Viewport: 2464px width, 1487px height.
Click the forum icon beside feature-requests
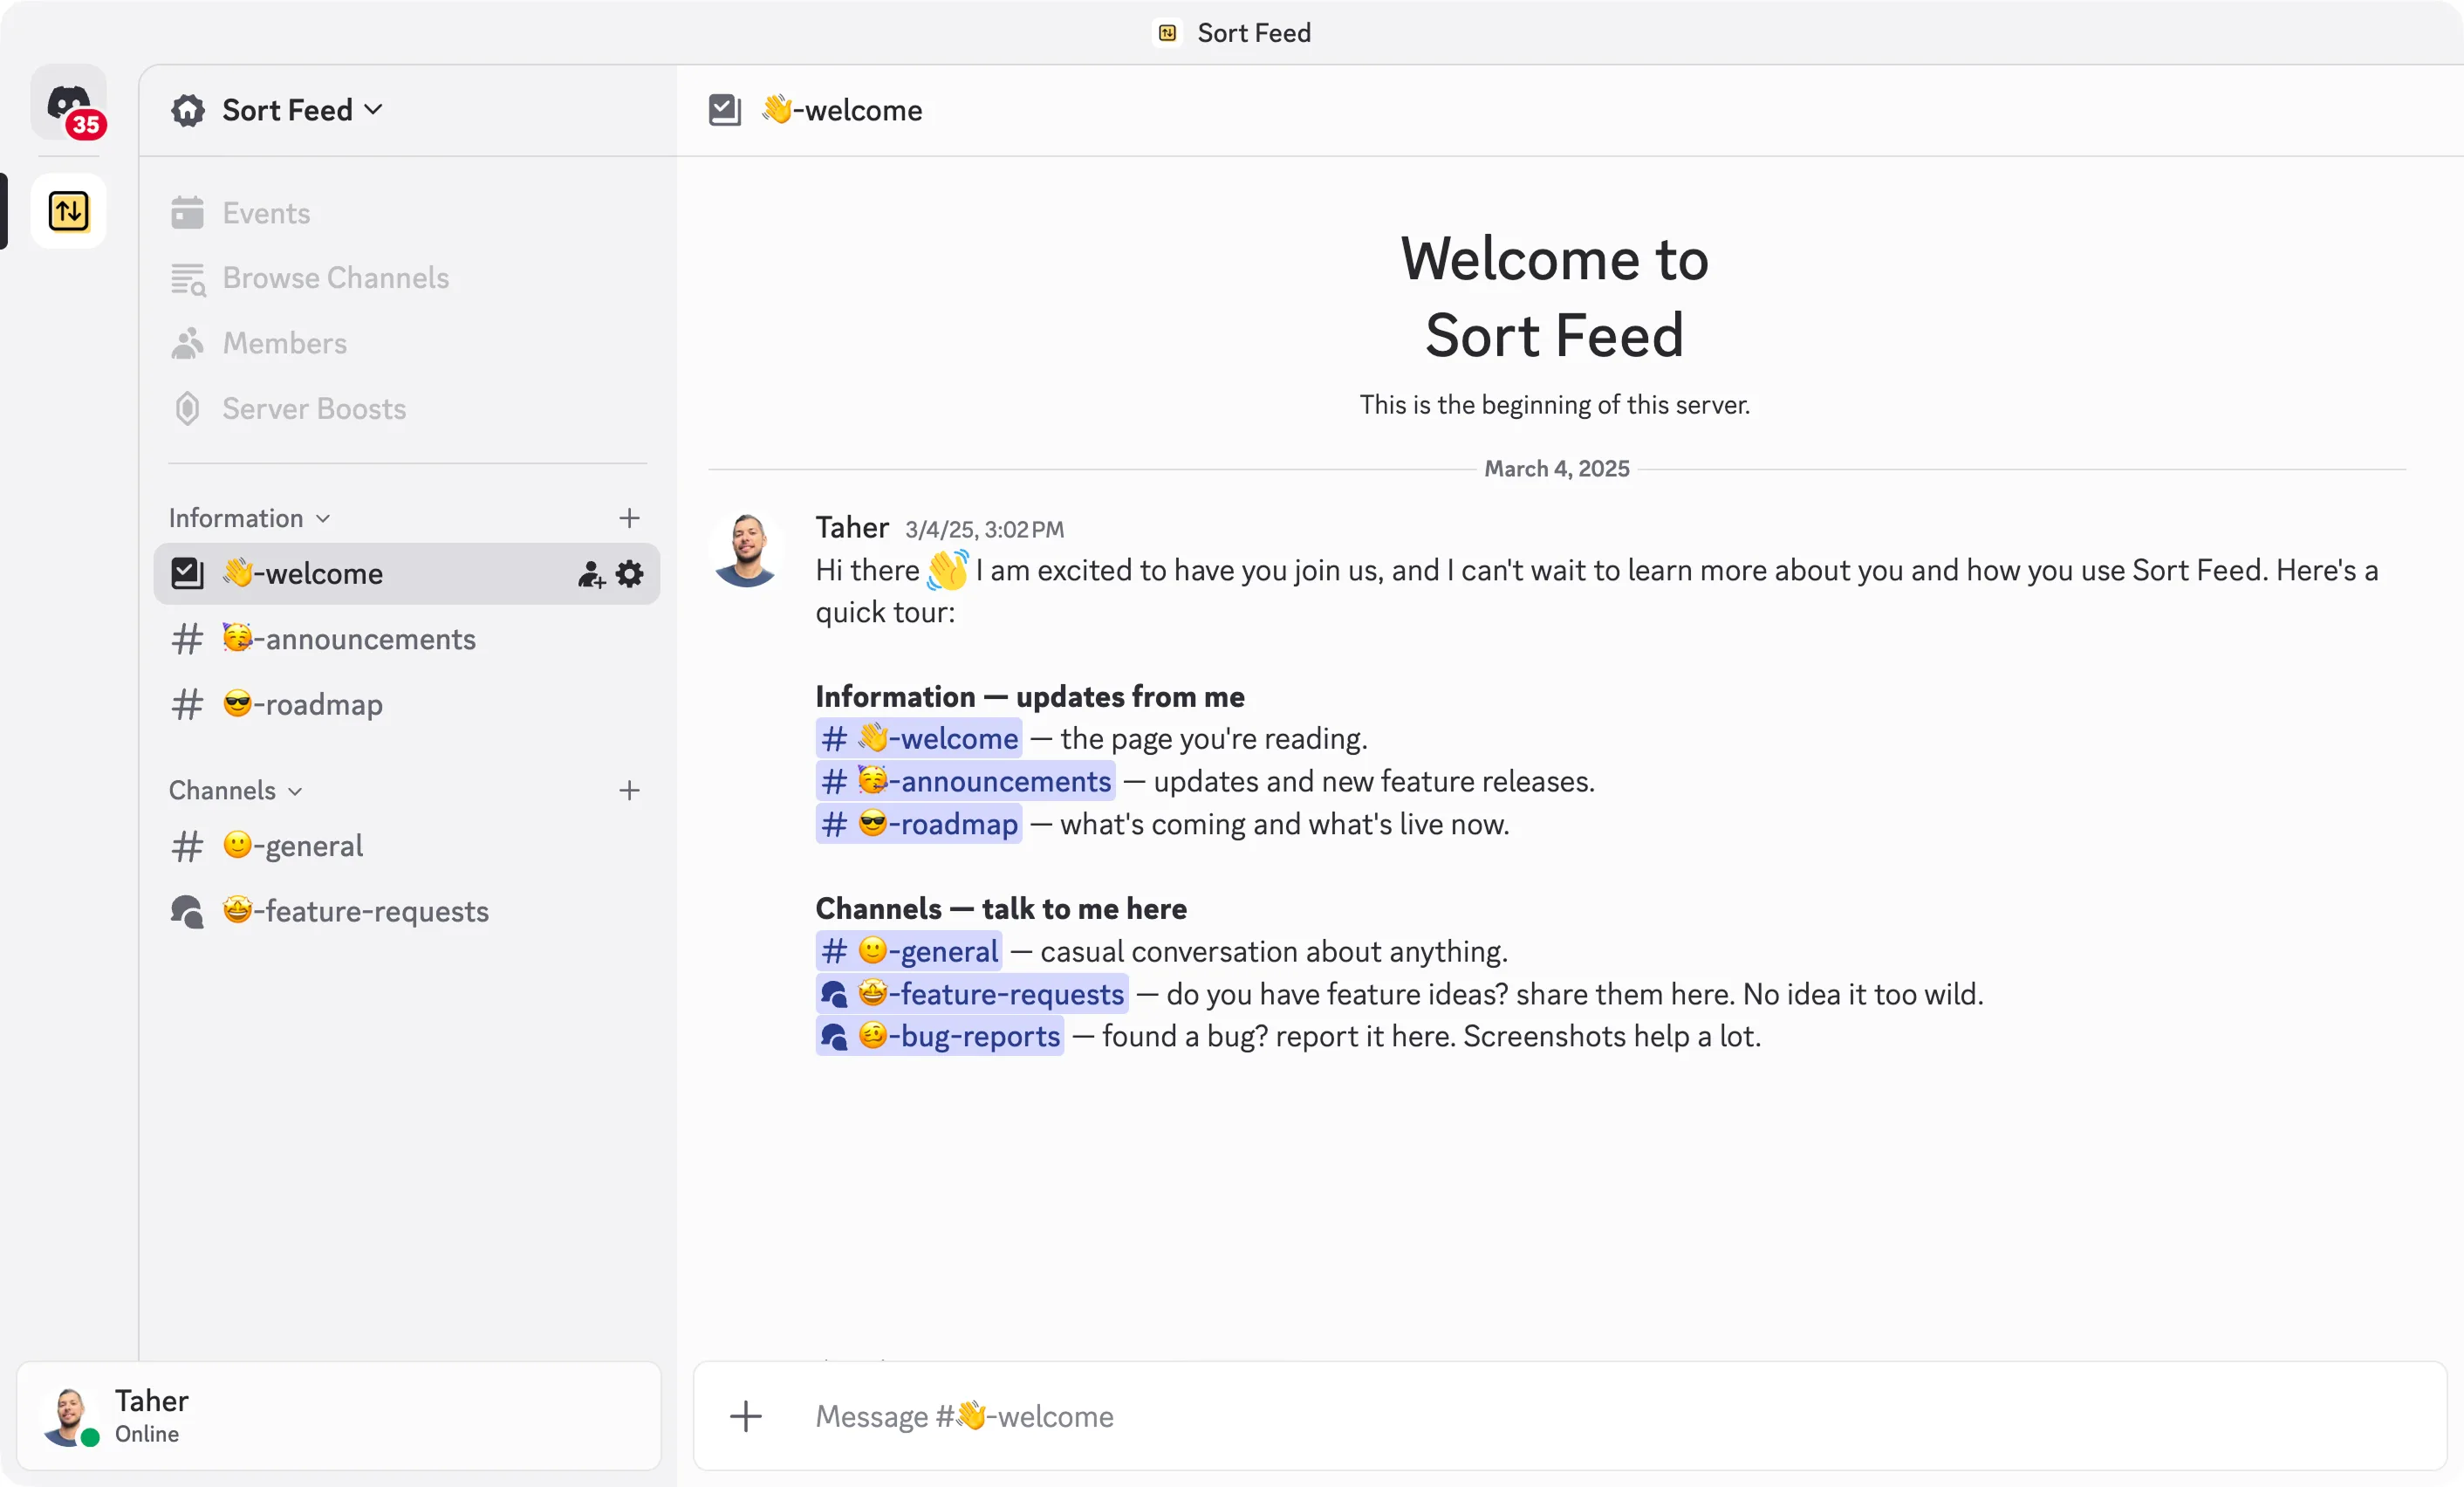[187, 911]
